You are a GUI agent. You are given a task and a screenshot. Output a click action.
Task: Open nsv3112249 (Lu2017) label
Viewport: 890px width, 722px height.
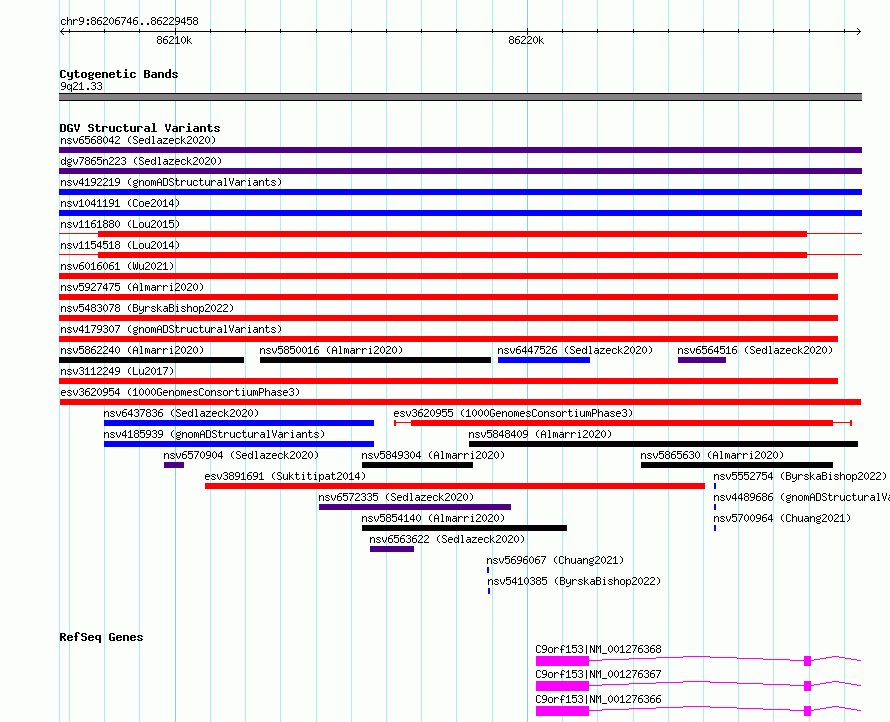tap(117, 371)
